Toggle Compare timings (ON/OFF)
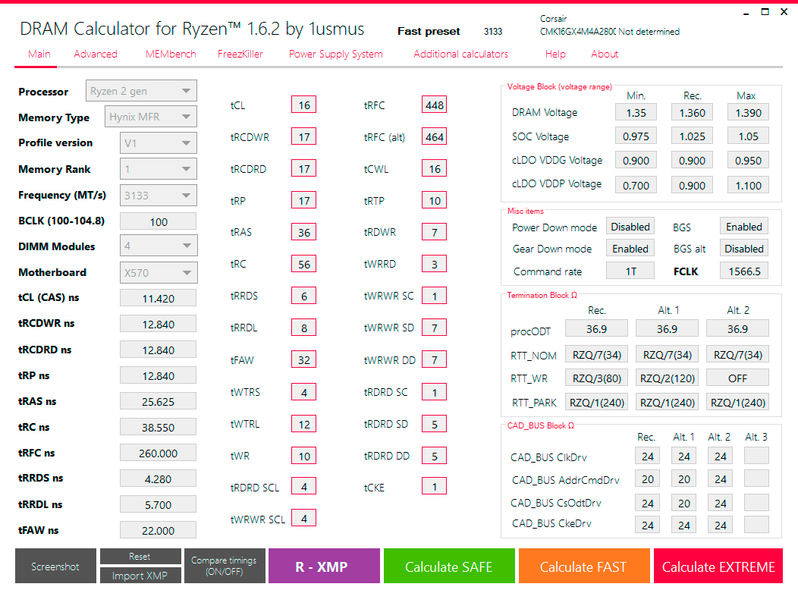This screenshot has height=599, width=798. coord(224,566)
